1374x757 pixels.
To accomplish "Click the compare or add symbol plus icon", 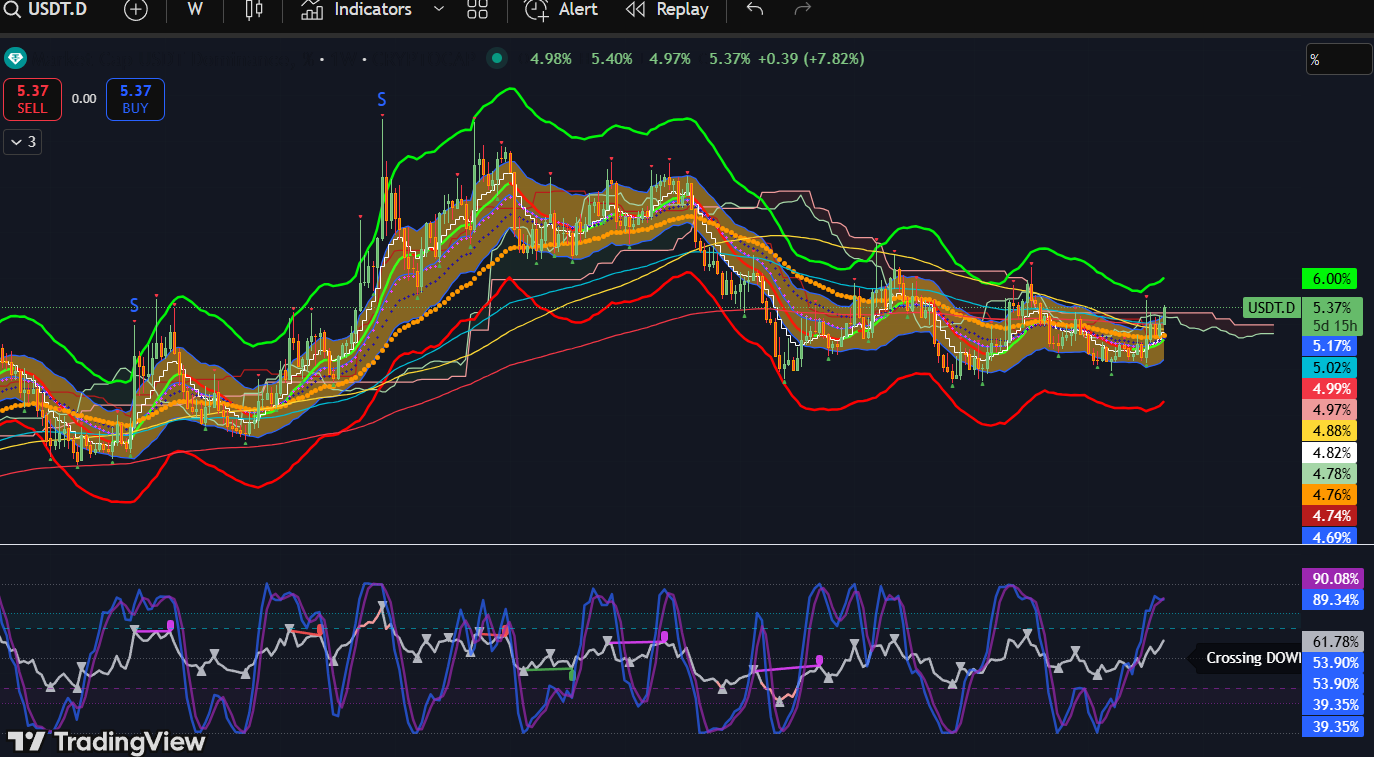I will coord(135,10).
